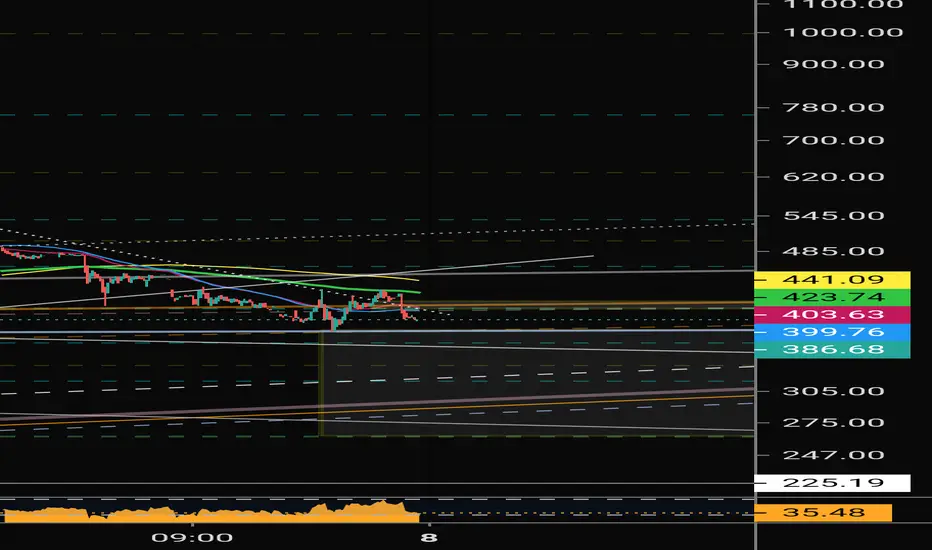Click the 275.00 price axis tick
This screenshot has width=932, height=550.
point(833,423)
